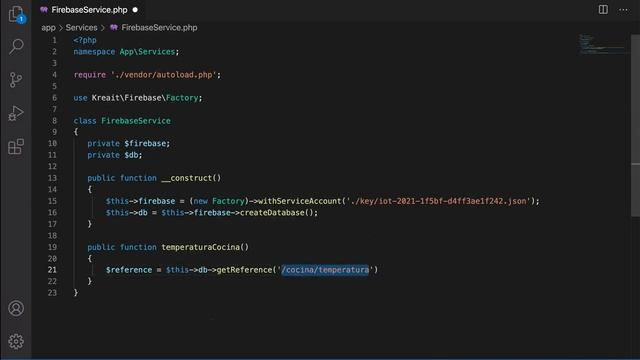
Task: Click line number 21 in the gutter
Action: (52, 270)
